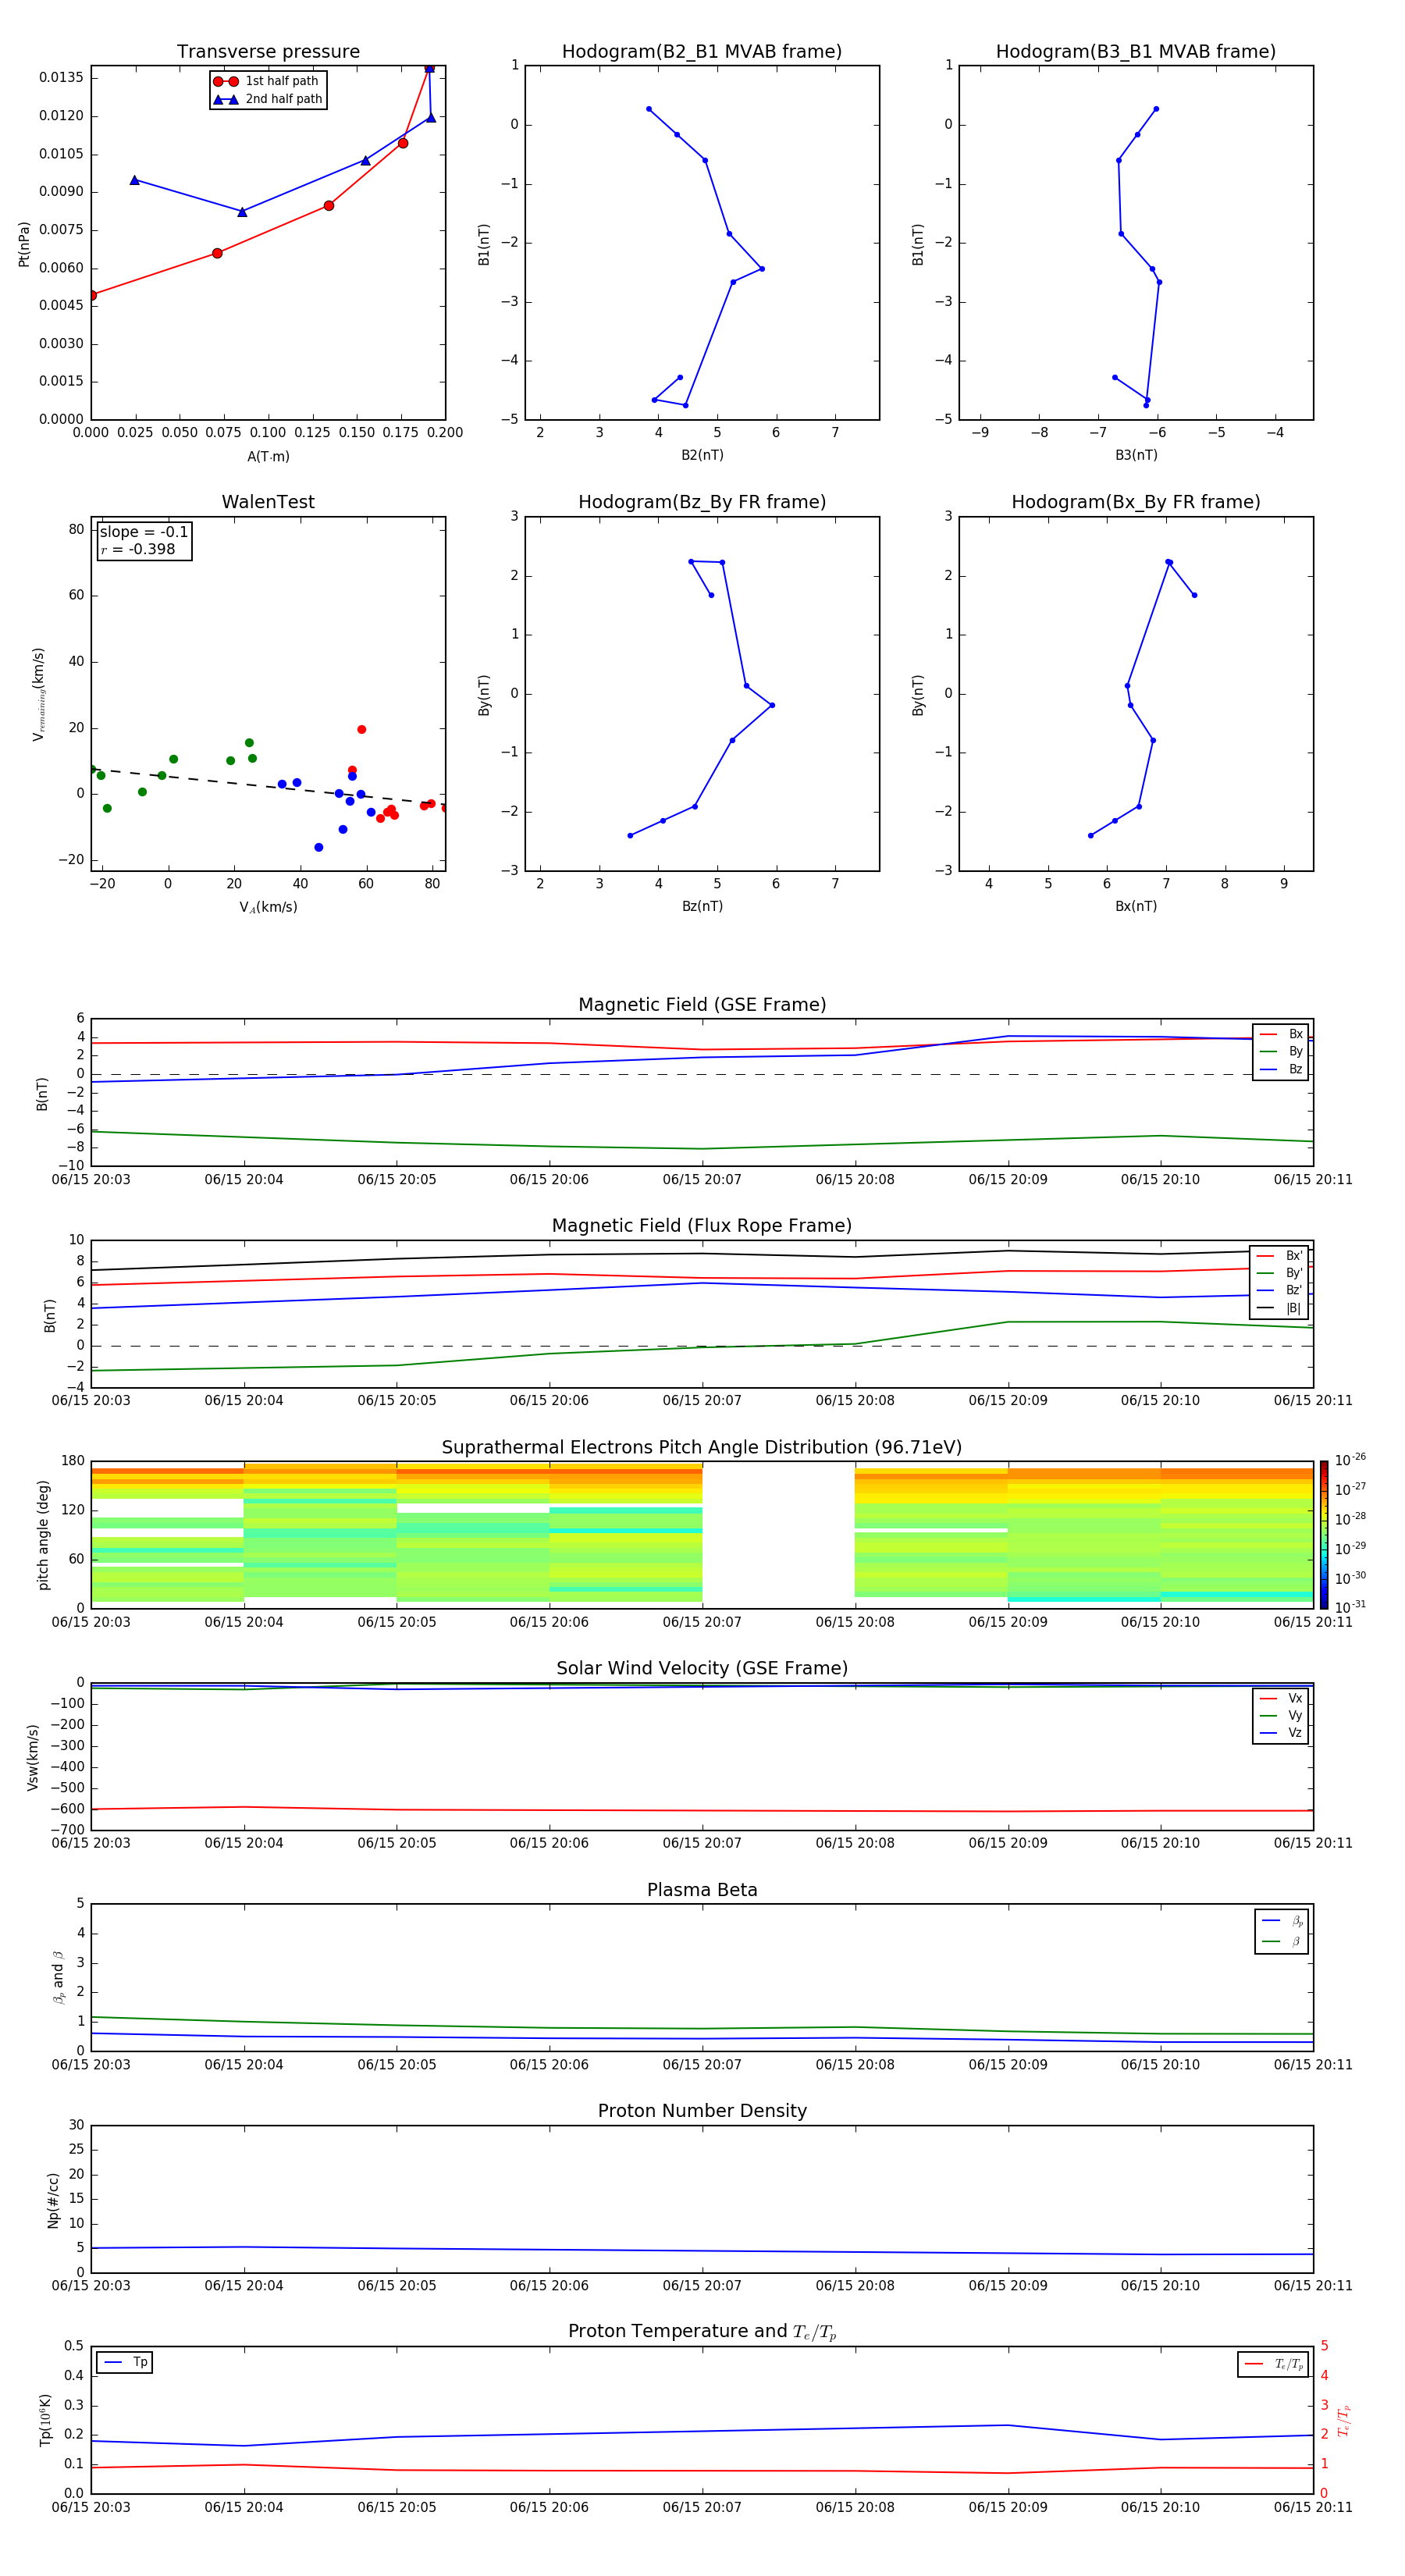Click Vx entry in solar wind legend
This screenshot has width=1405, height=2576.
click(x=1281, y=1699)
